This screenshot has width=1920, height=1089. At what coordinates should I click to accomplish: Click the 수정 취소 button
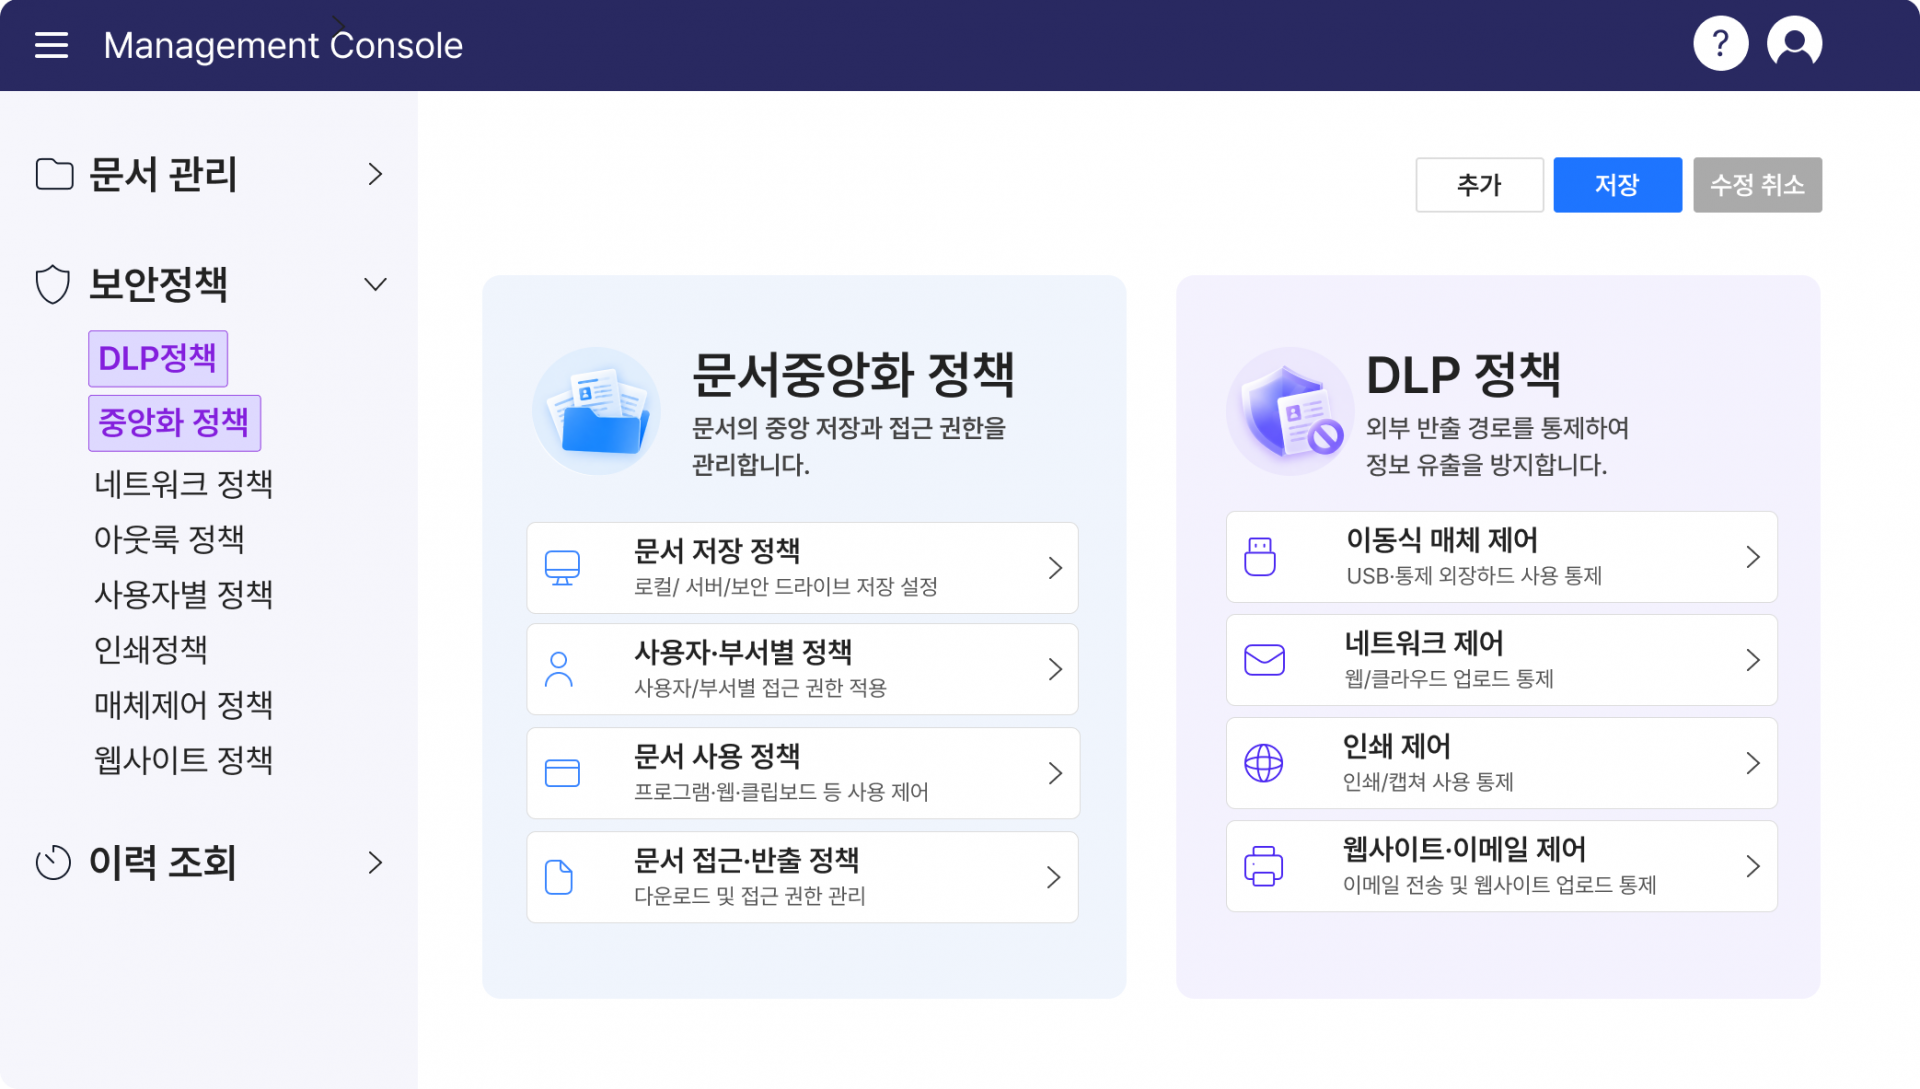(x=1757, y=185)
